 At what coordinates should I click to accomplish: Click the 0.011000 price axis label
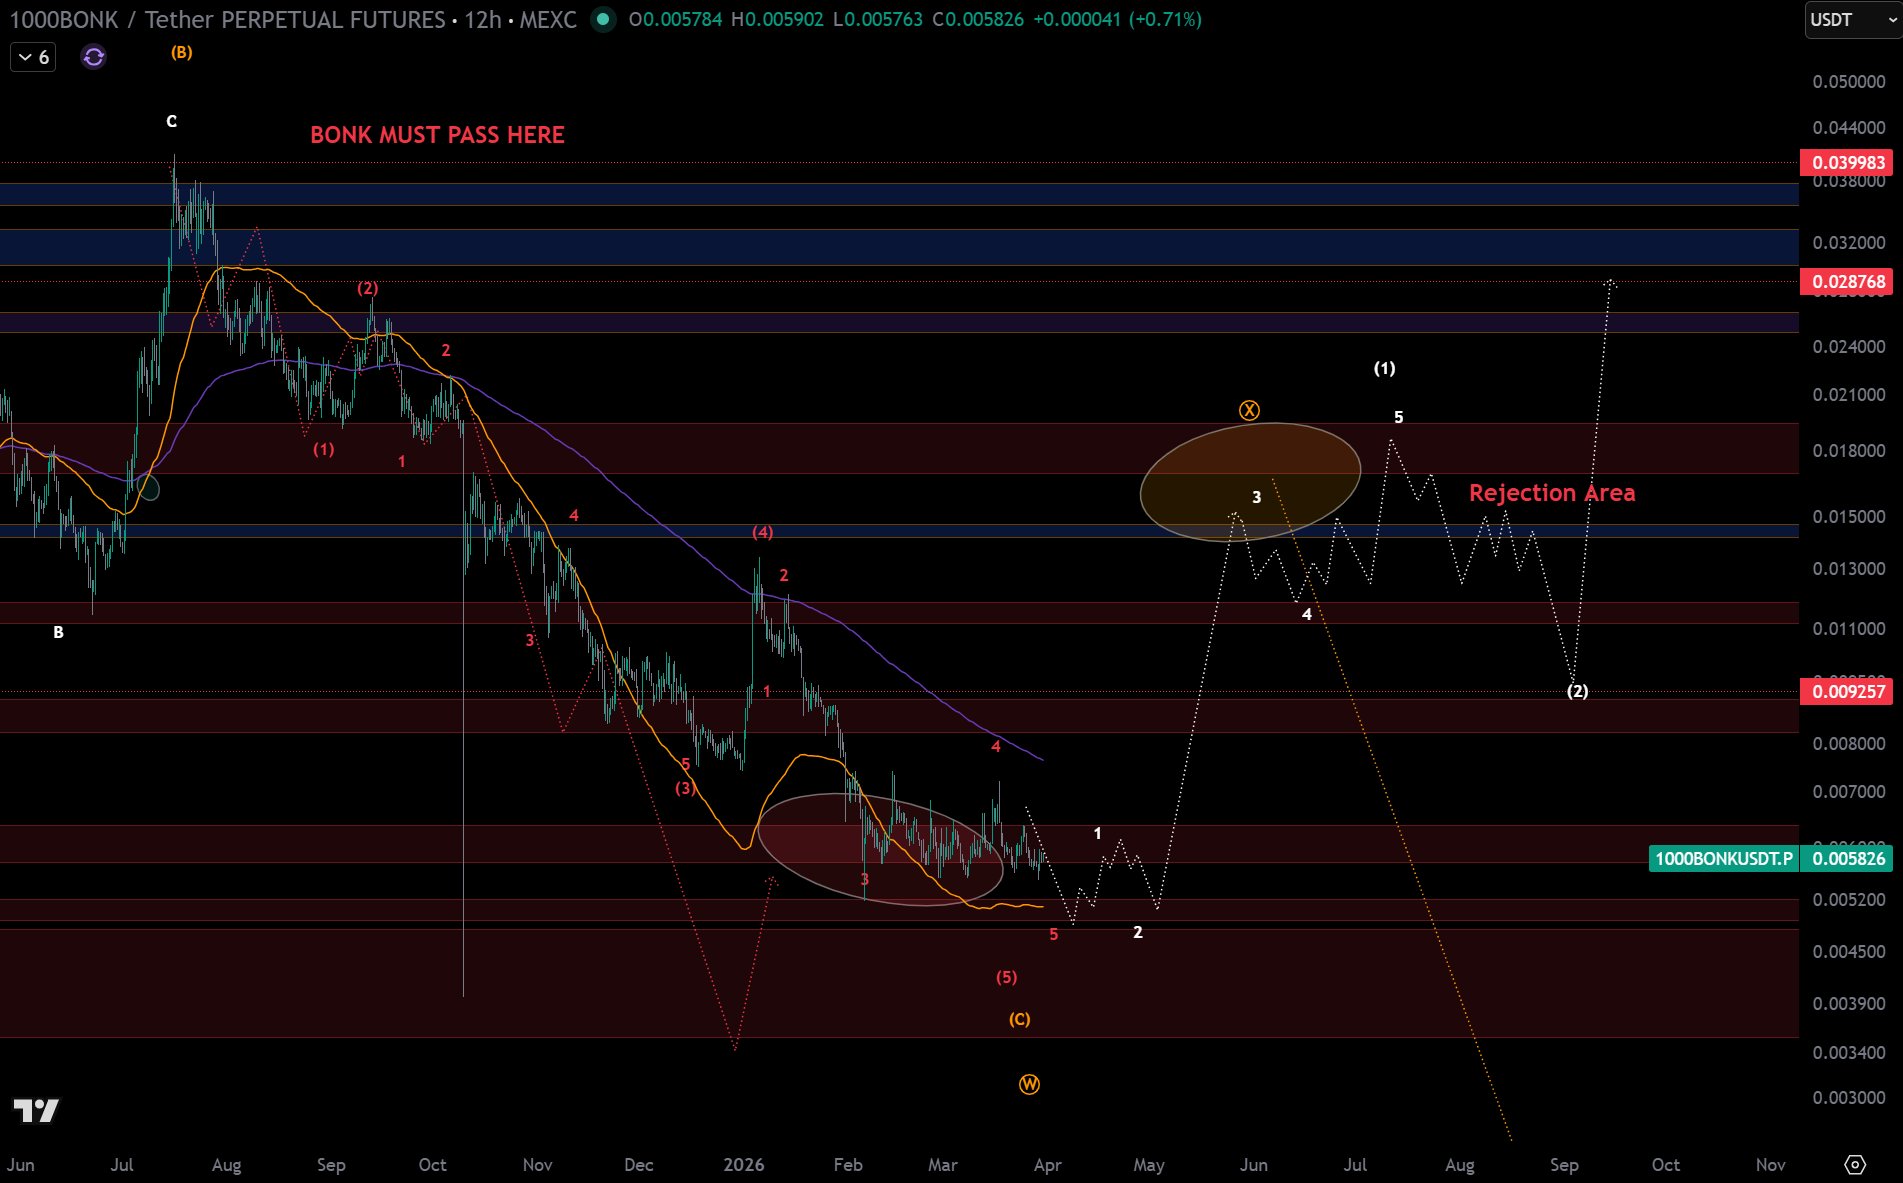1848,628
